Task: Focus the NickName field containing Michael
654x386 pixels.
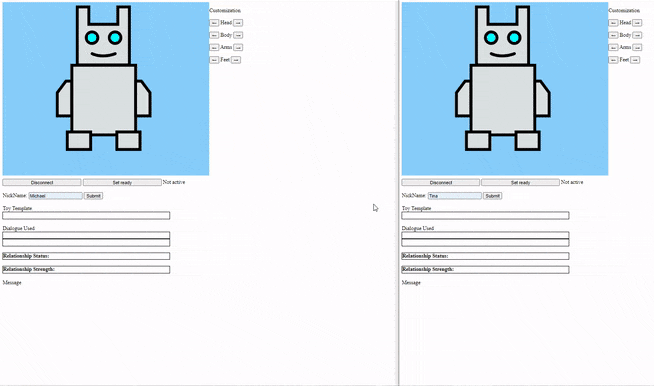Action: 55,196
